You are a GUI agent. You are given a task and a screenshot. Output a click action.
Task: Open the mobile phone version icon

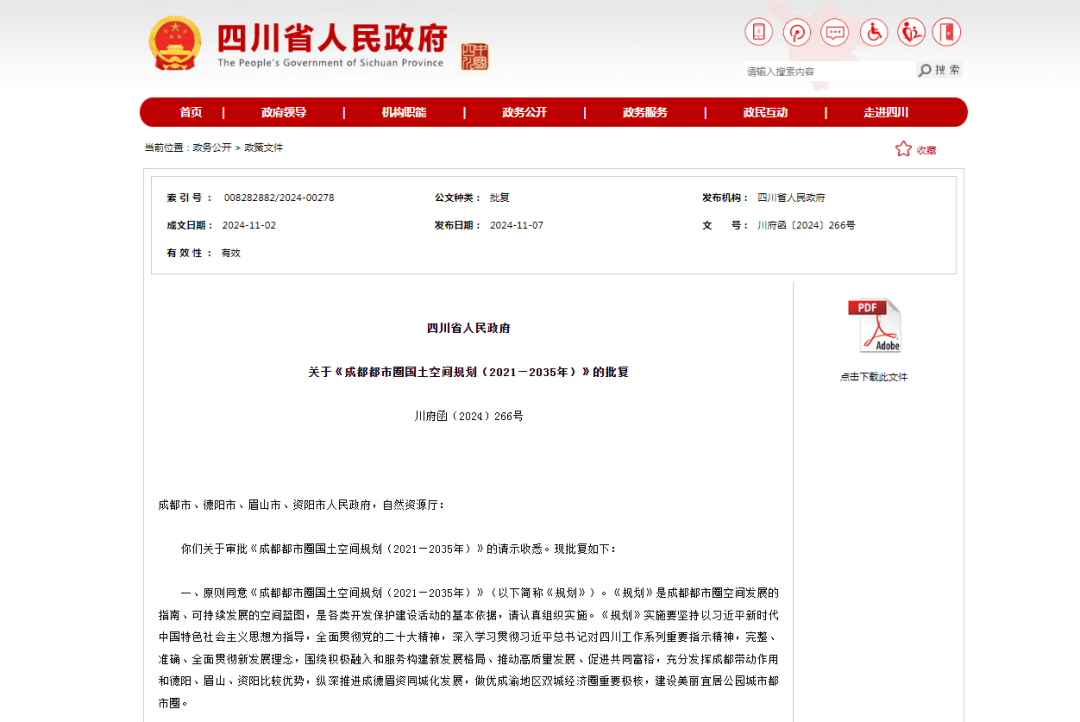tap(758, 32)
